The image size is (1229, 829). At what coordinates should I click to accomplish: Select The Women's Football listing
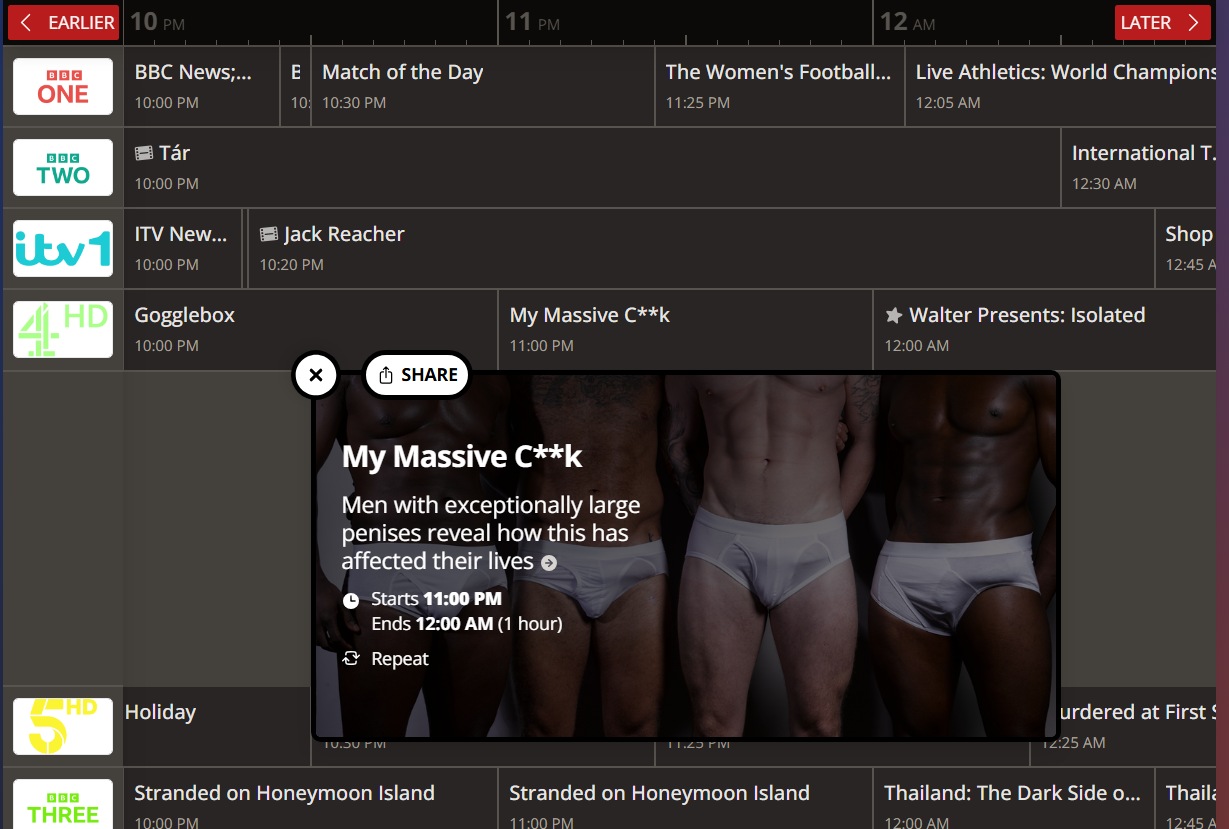pos(780,86)
